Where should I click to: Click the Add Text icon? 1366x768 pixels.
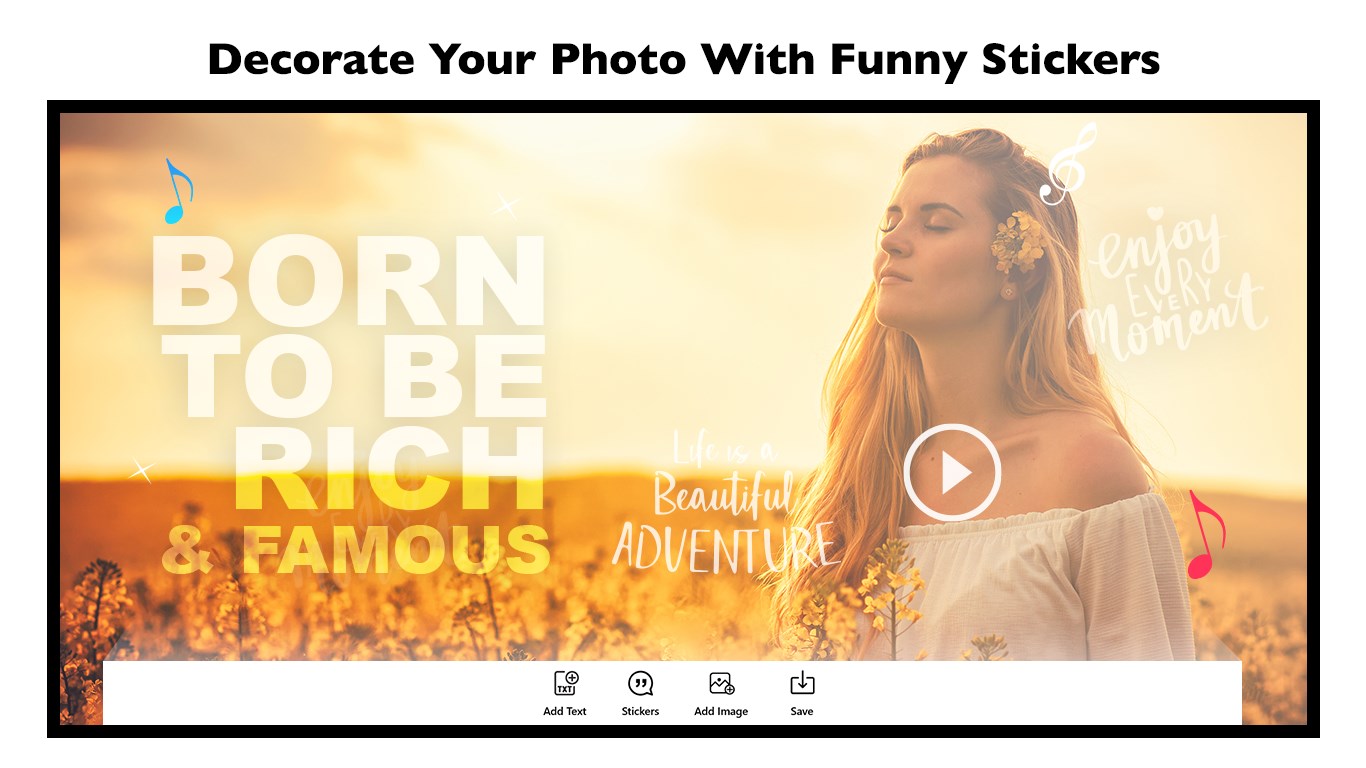pyautogui.click(x=566, y=684)
